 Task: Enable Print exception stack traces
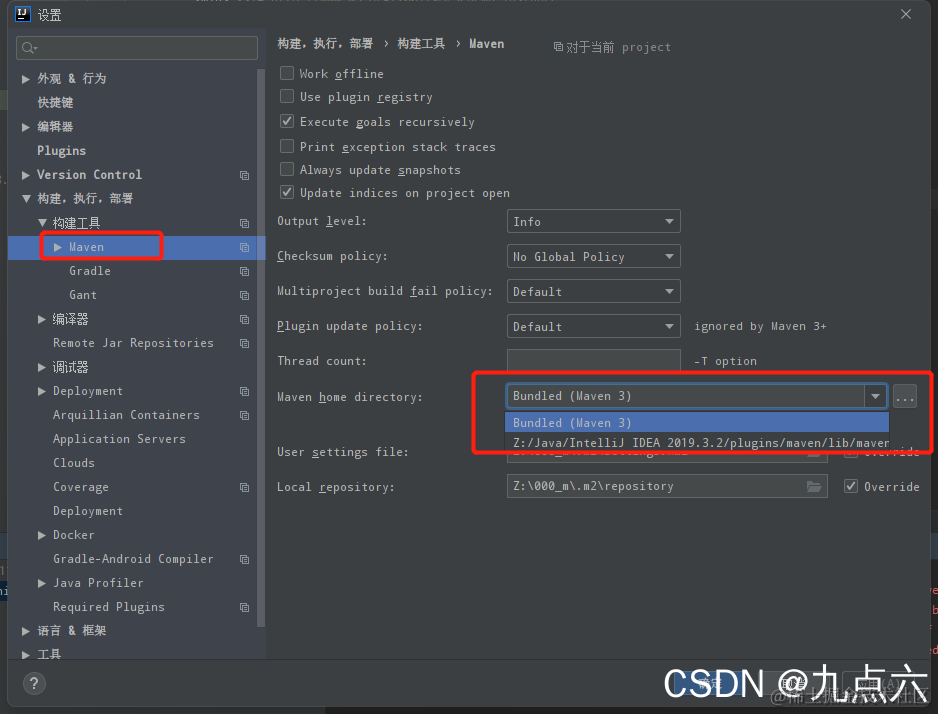pos(287,147)
